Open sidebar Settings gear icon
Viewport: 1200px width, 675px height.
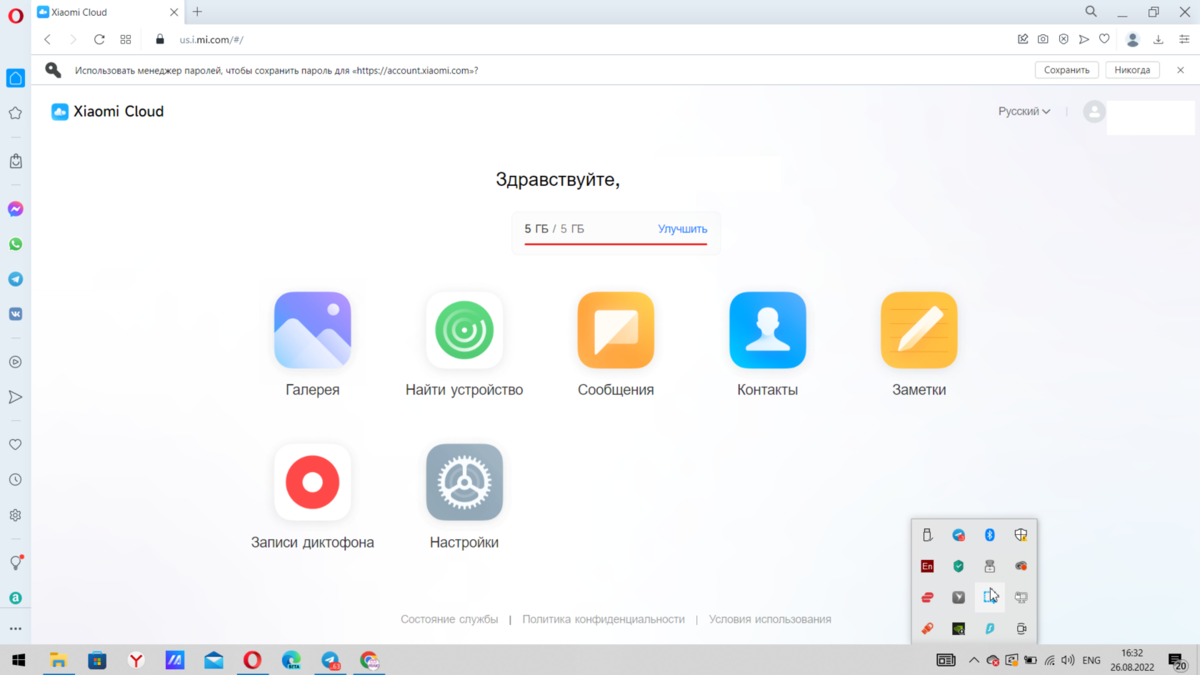coord(15,515)
